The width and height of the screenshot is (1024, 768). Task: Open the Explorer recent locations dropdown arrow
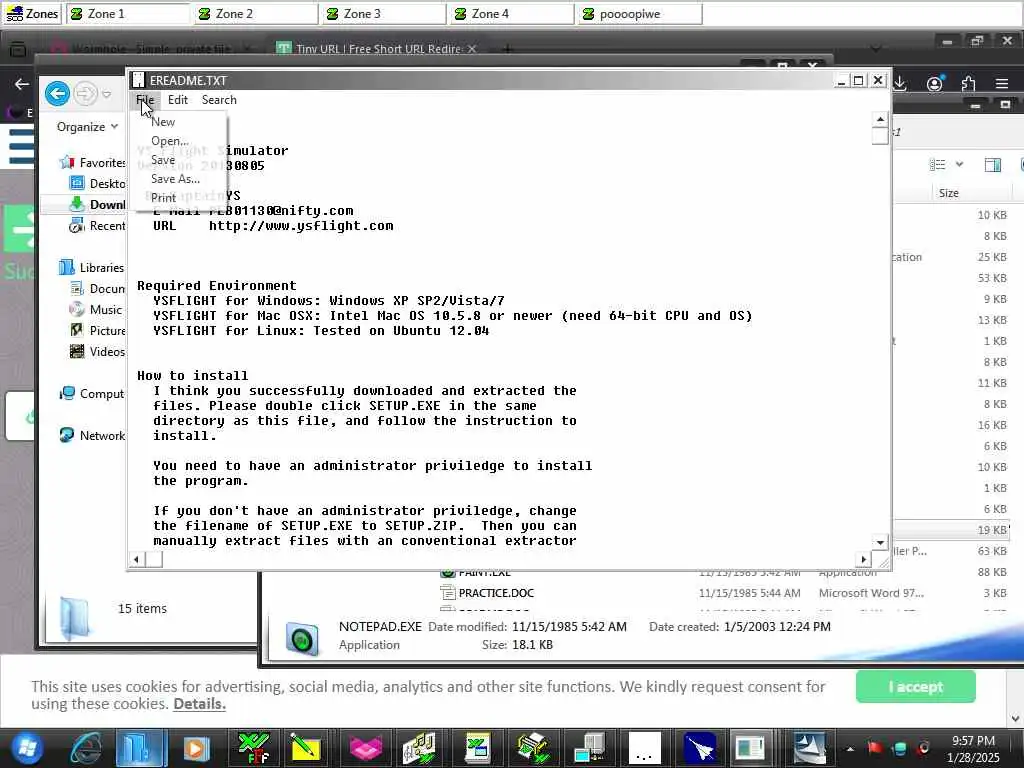(106, 95)
